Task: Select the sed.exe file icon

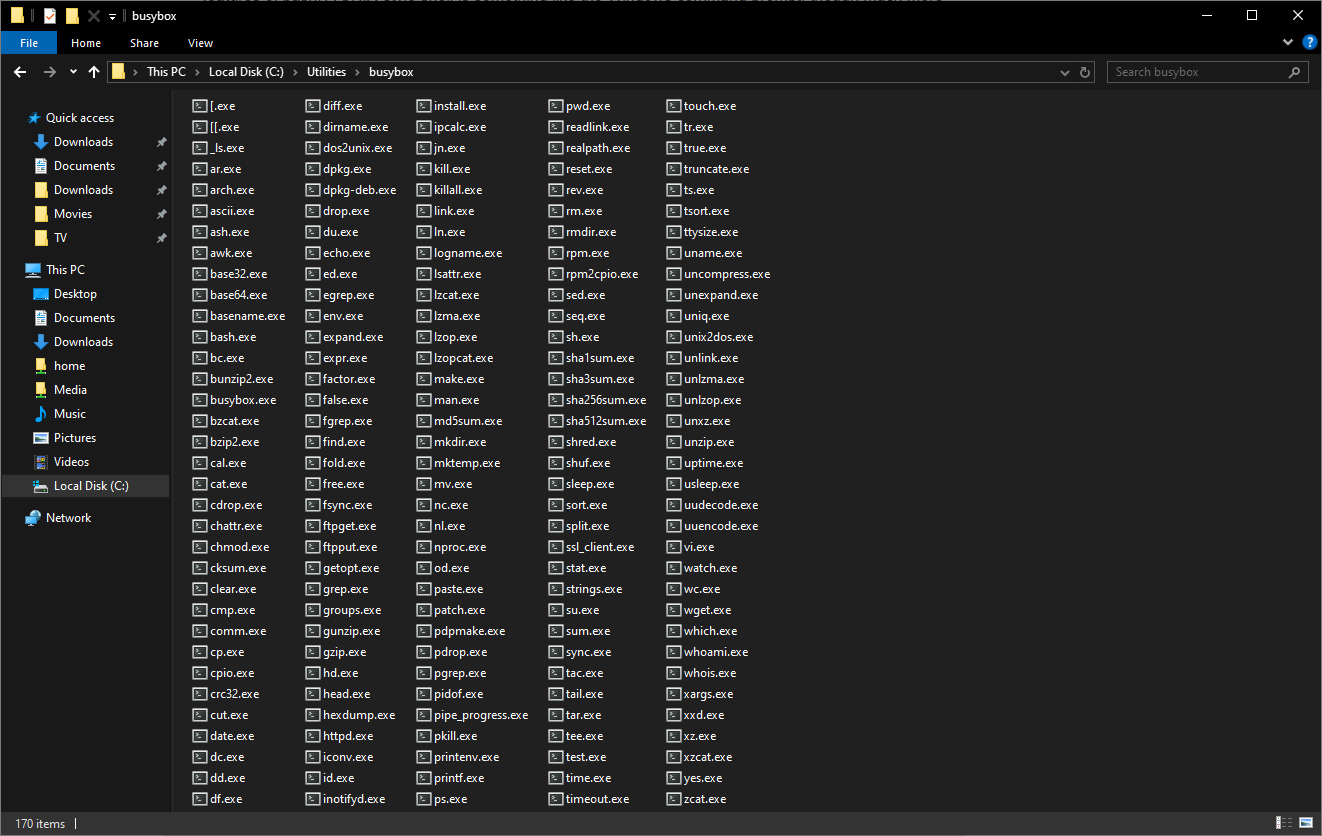Action: 556,295
